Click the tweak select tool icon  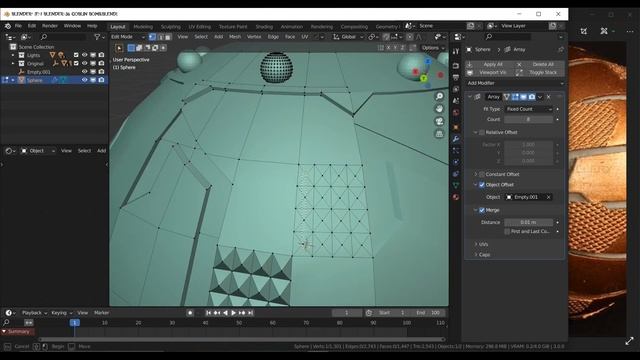119,48
